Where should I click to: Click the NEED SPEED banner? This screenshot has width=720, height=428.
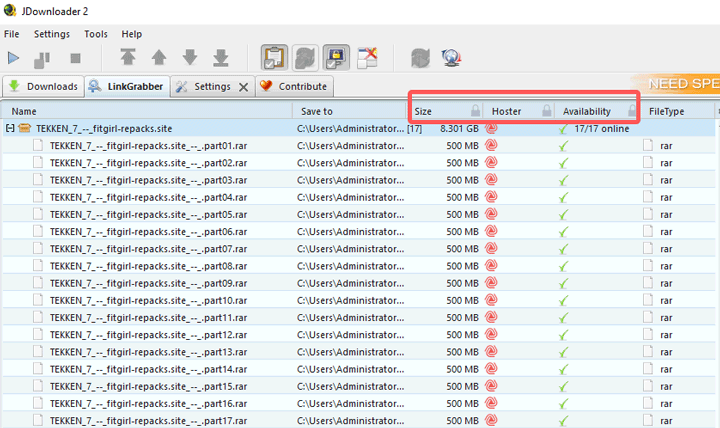coord(677,84)
